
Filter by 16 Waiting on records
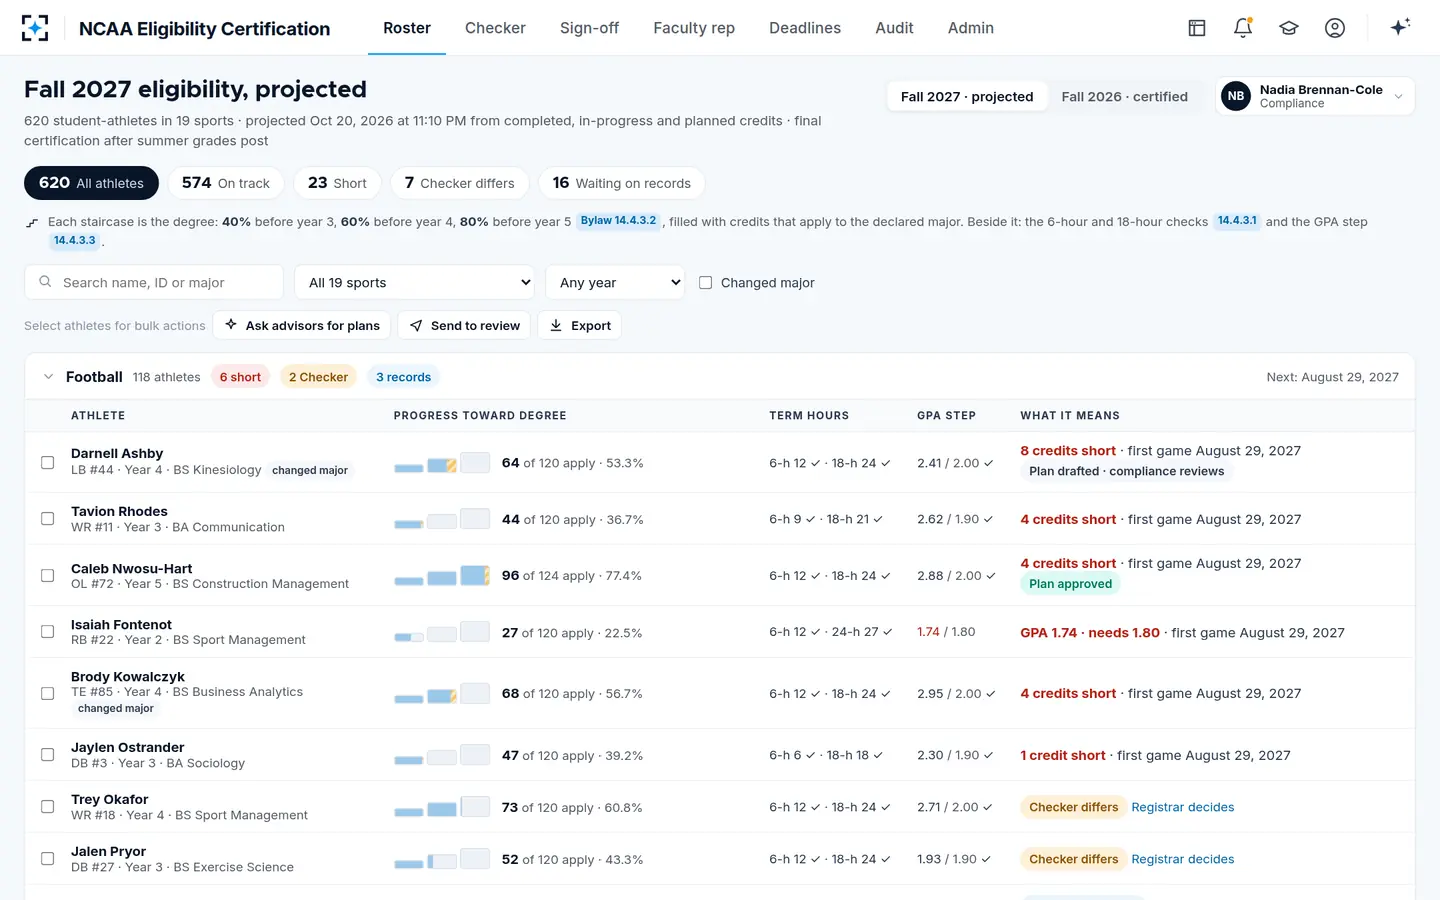pyautogui.click(x=621, y=183)
